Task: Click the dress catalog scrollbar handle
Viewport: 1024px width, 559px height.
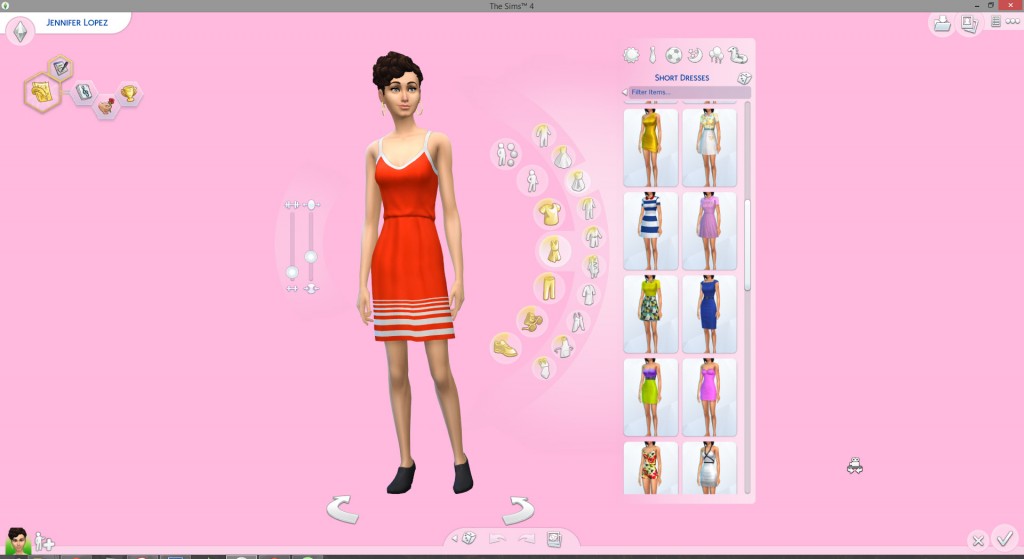Action: pos(747,245)
